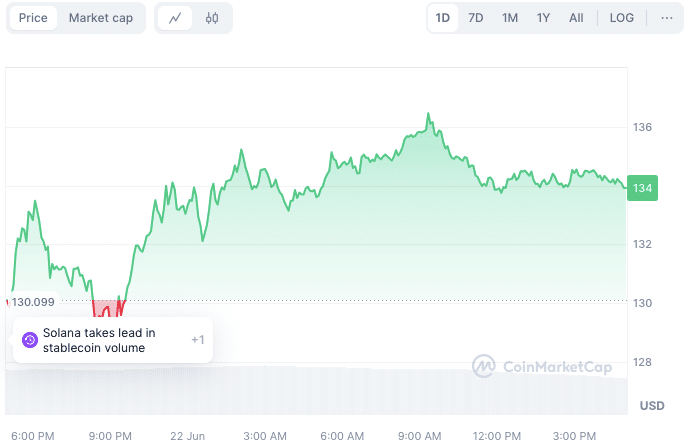
Task: Click the USD currency label
Action: 652,405
